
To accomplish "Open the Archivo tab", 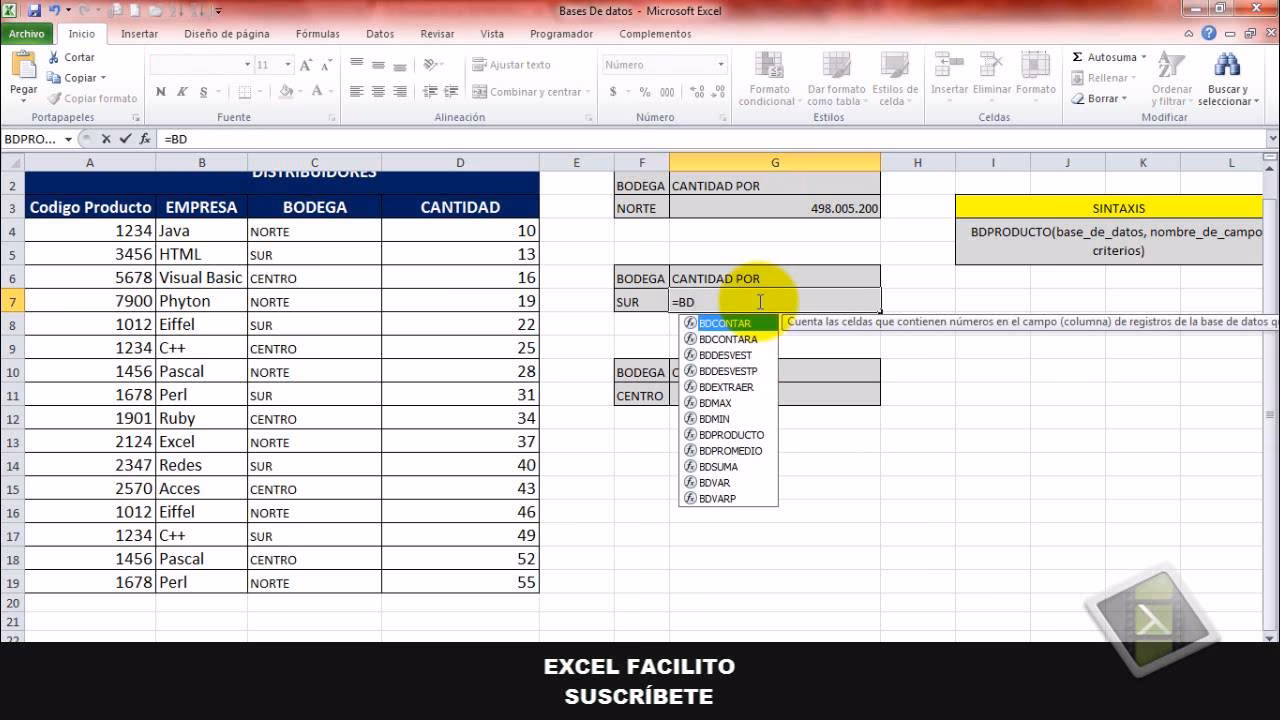I will [x=27, y=34].
